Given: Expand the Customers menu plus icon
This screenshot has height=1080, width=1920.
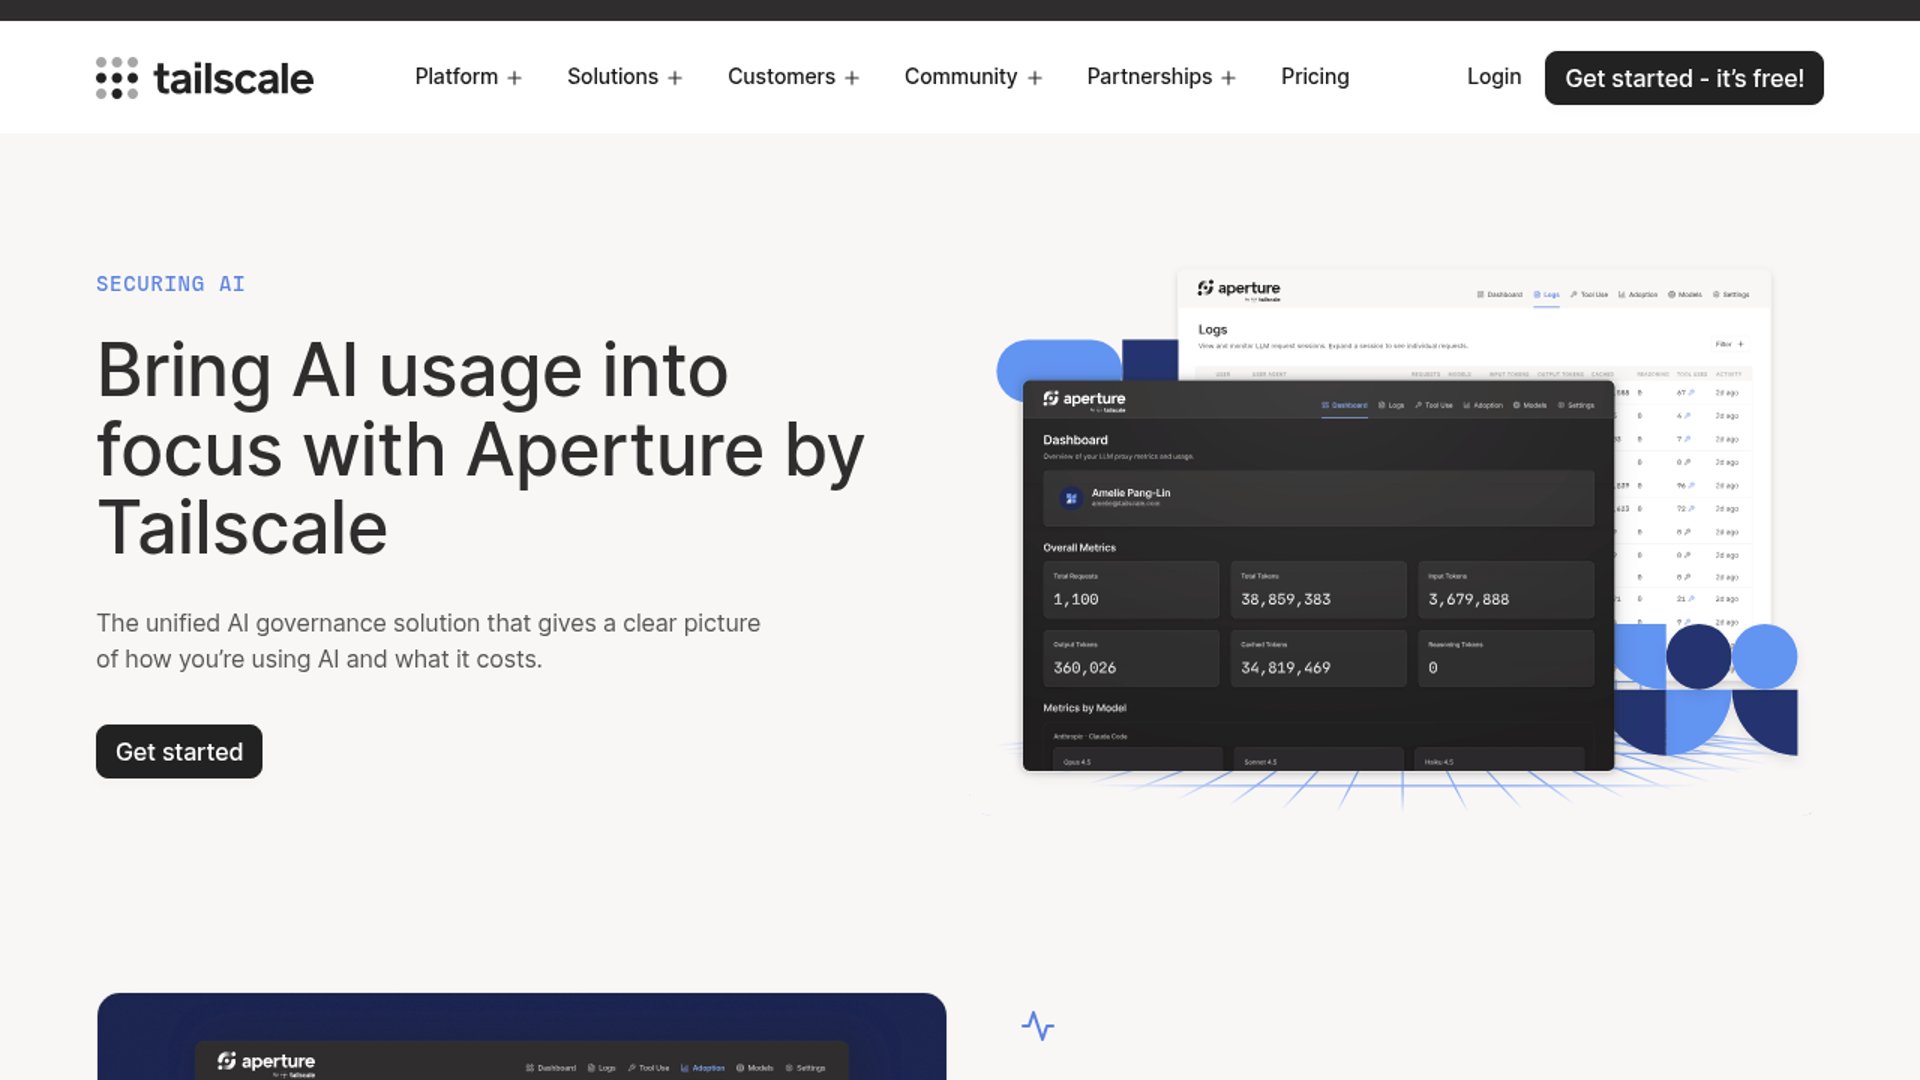Looking at the screenshot, I should pos(852,78).
